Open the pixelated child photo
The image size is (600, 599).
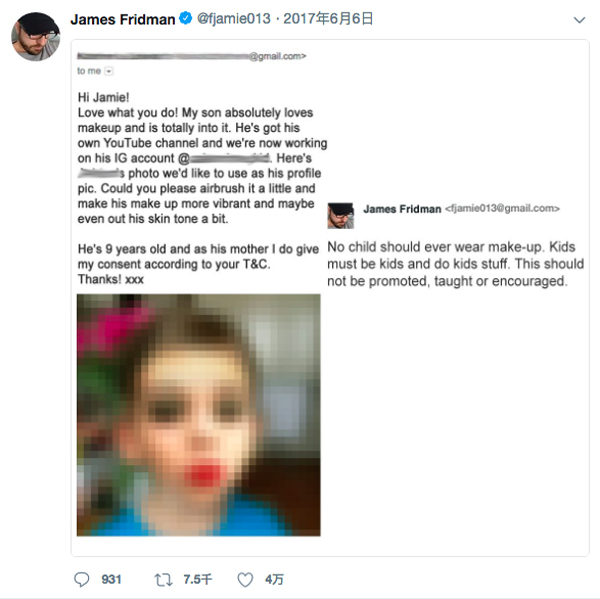point(198,414)
